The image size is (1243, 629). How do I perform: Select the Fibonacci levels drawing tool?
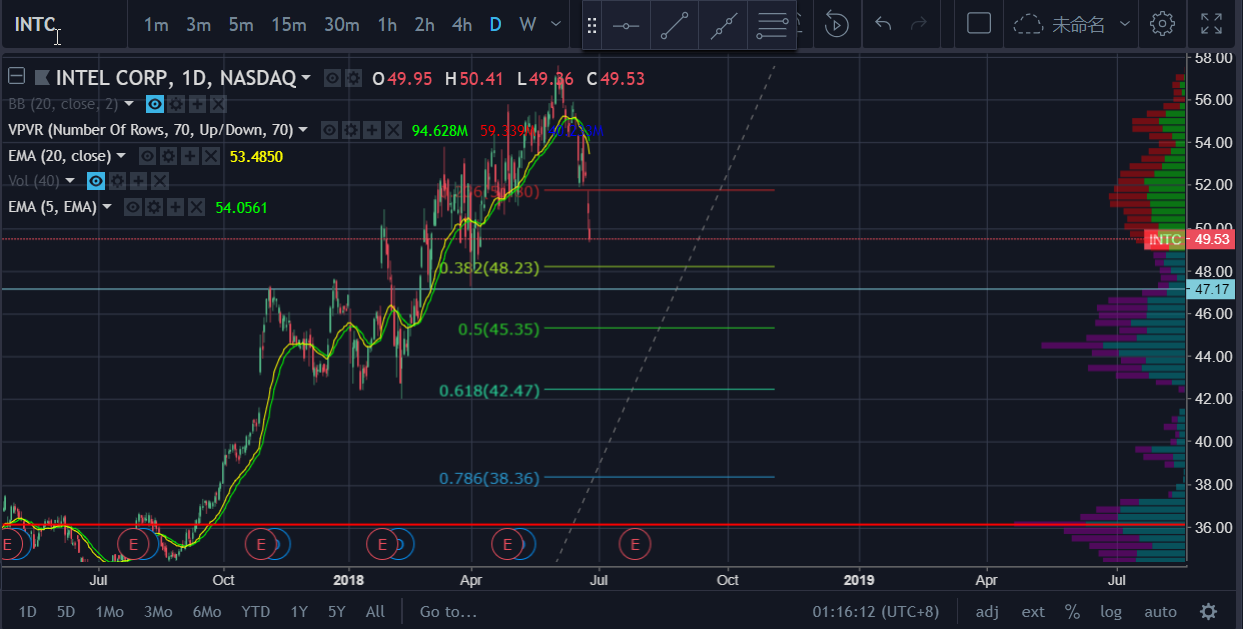coord(771,26)
